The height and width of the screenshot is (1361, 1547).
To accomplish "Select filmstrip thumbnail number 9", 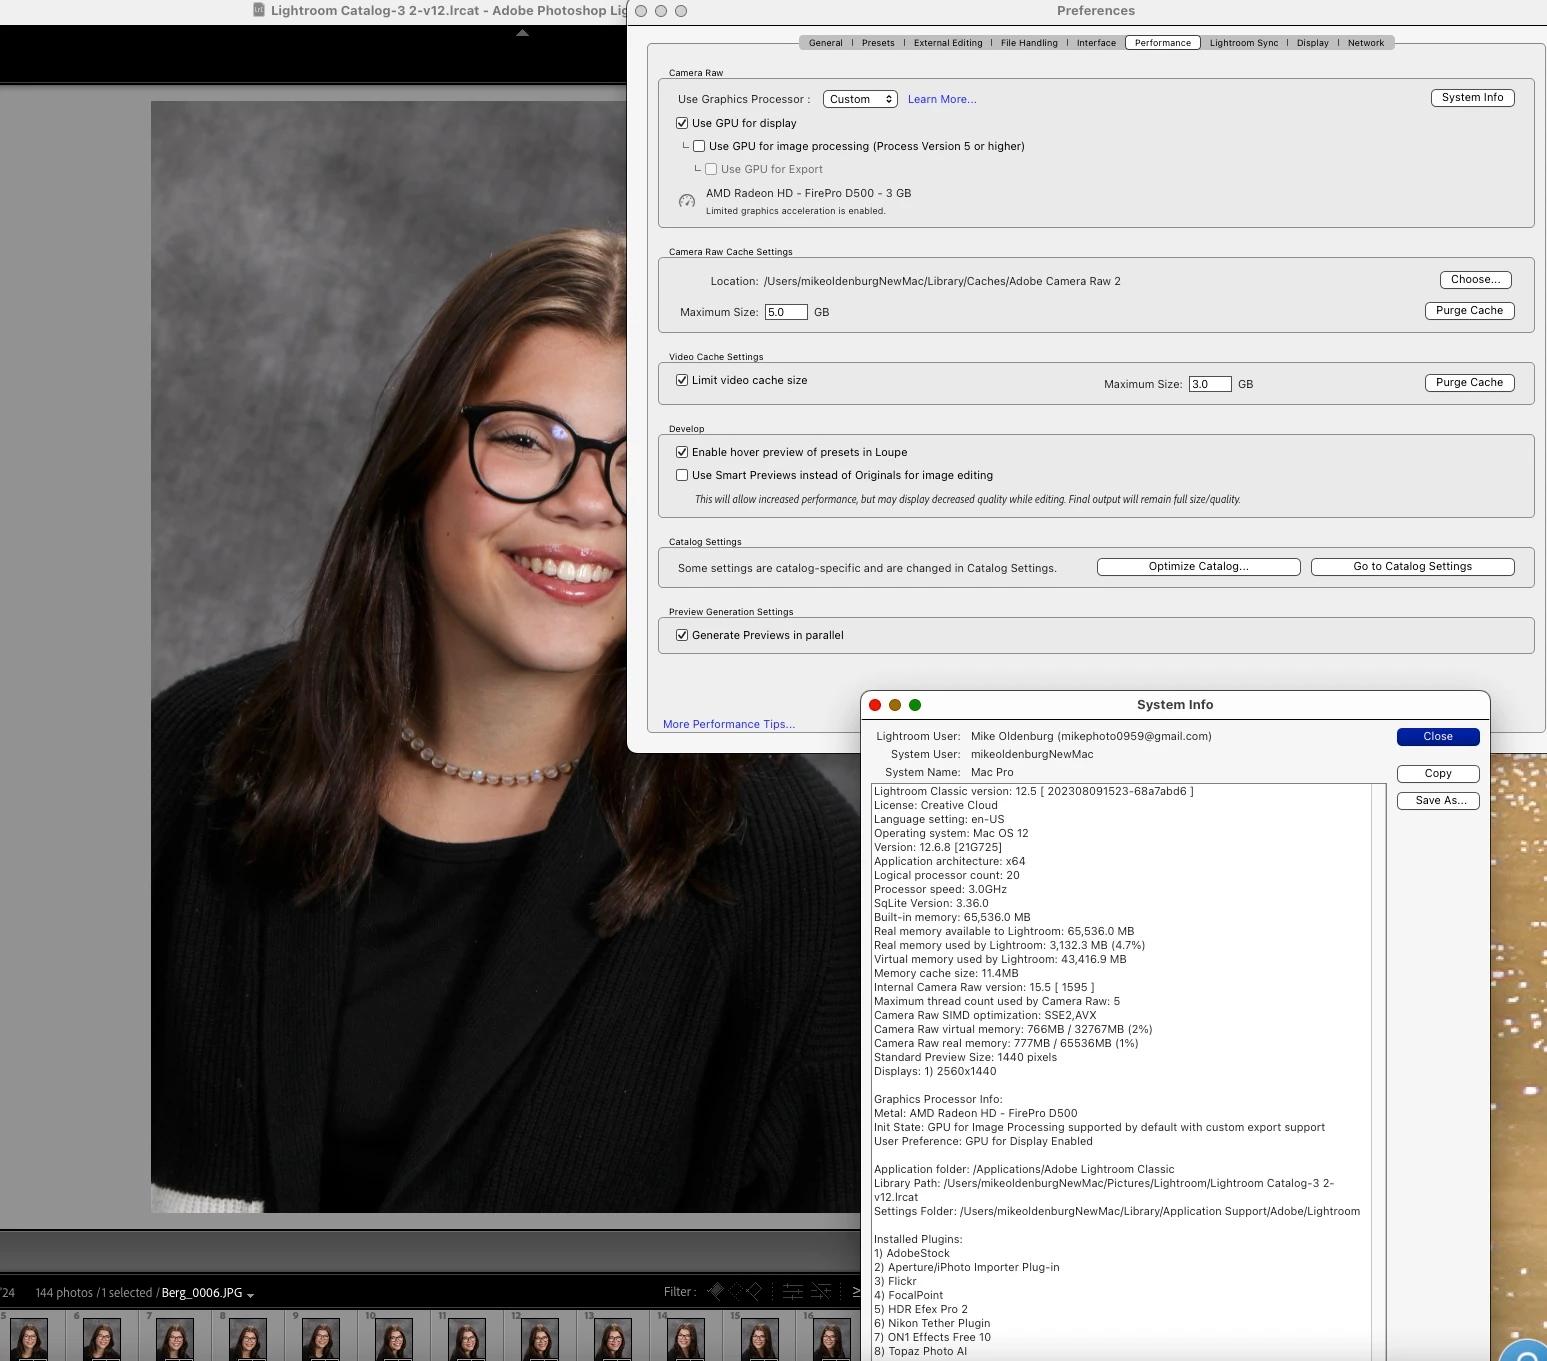I will pyautogui.click(x=321, y=1337).
